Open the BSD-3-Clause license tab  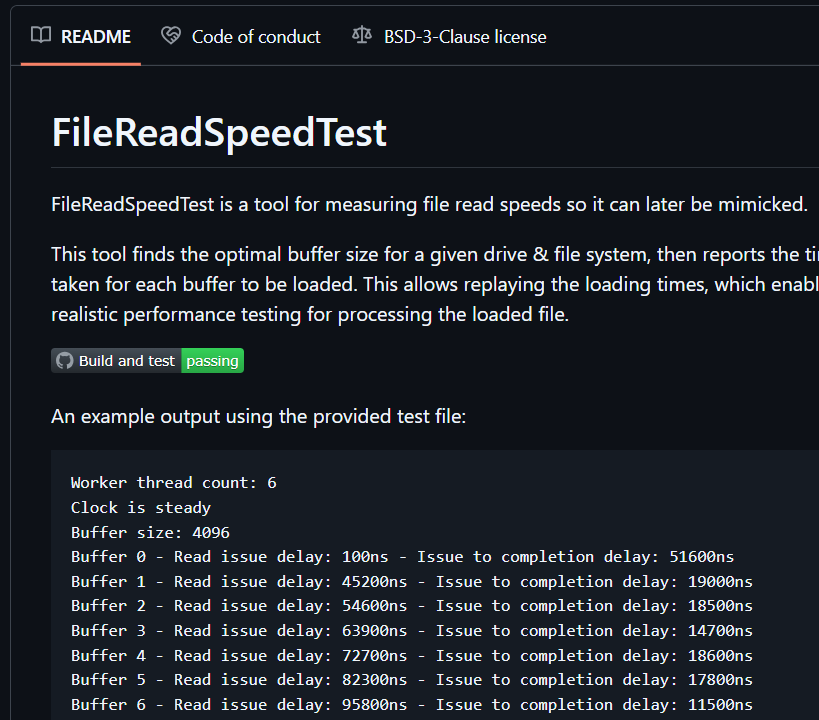464,37
